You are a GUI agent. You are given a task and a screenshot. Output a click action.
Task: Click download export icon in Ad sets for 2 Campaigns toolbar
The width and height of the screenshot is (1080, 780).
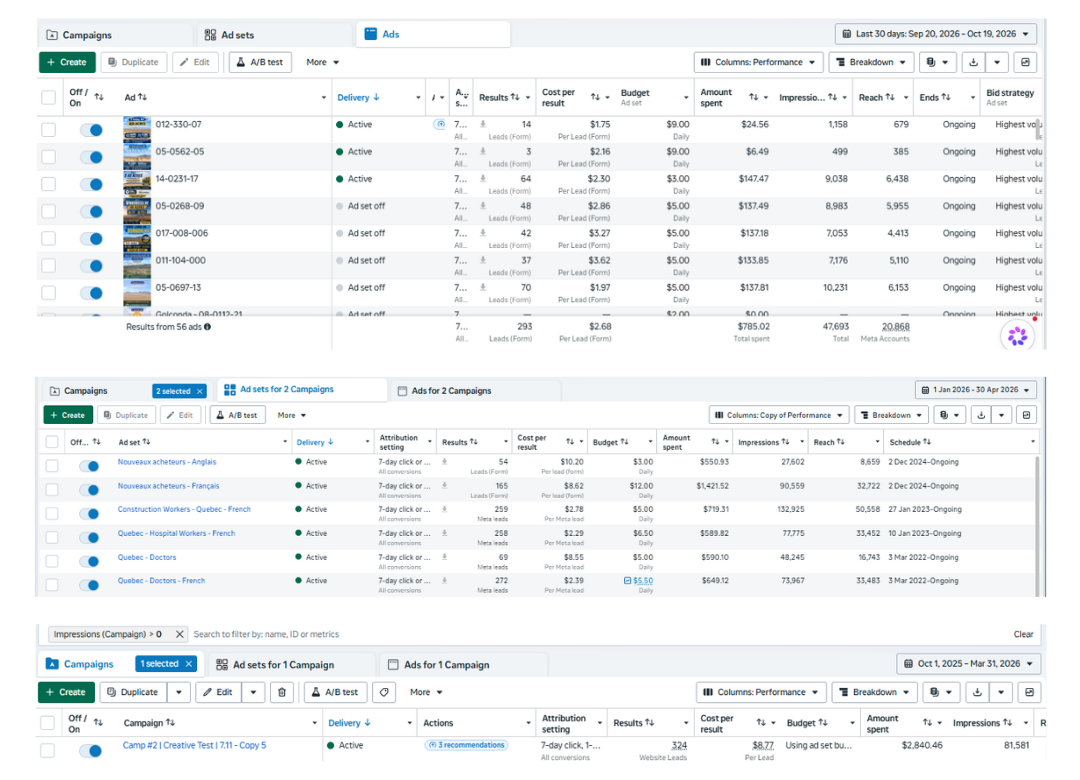(x=982, y=415)
